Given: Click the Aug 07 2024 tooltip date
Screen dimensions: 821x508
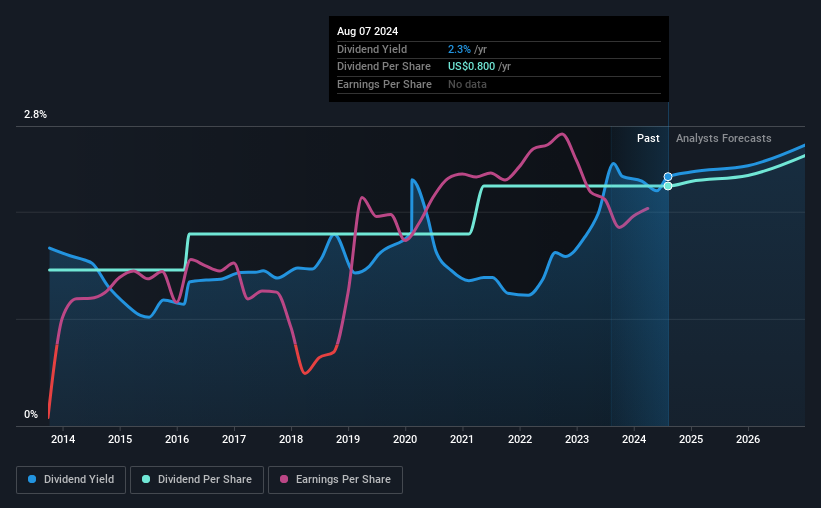Looking at the screenshot, I should pos(368,31).
